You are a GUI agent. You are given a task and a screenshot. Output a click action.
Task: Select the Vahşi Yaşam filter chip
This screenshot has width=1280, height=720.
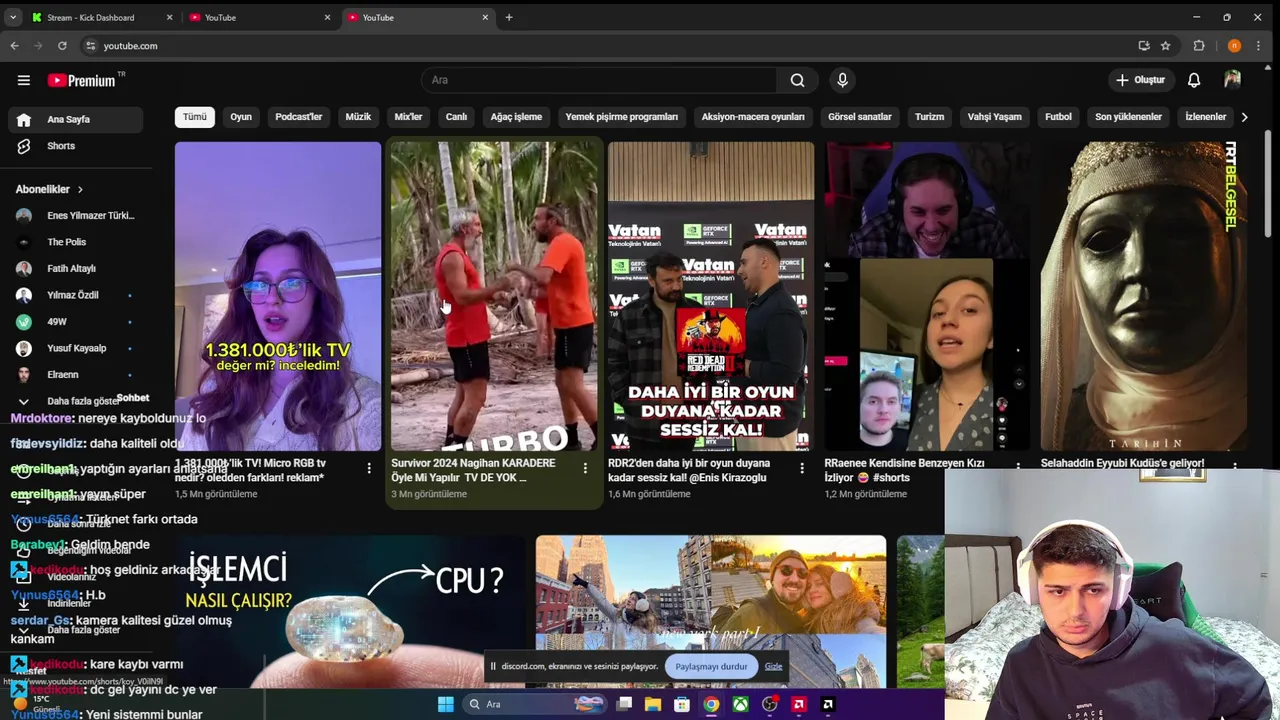pyautogui.click(x=994, y=117)
